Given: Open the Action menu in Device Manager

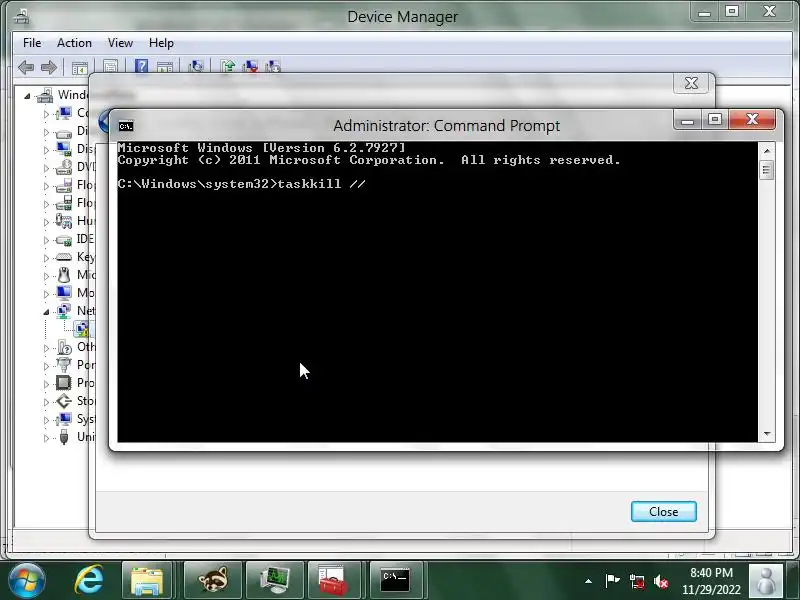Looking at the screenshot, I should tap(74, 43).
